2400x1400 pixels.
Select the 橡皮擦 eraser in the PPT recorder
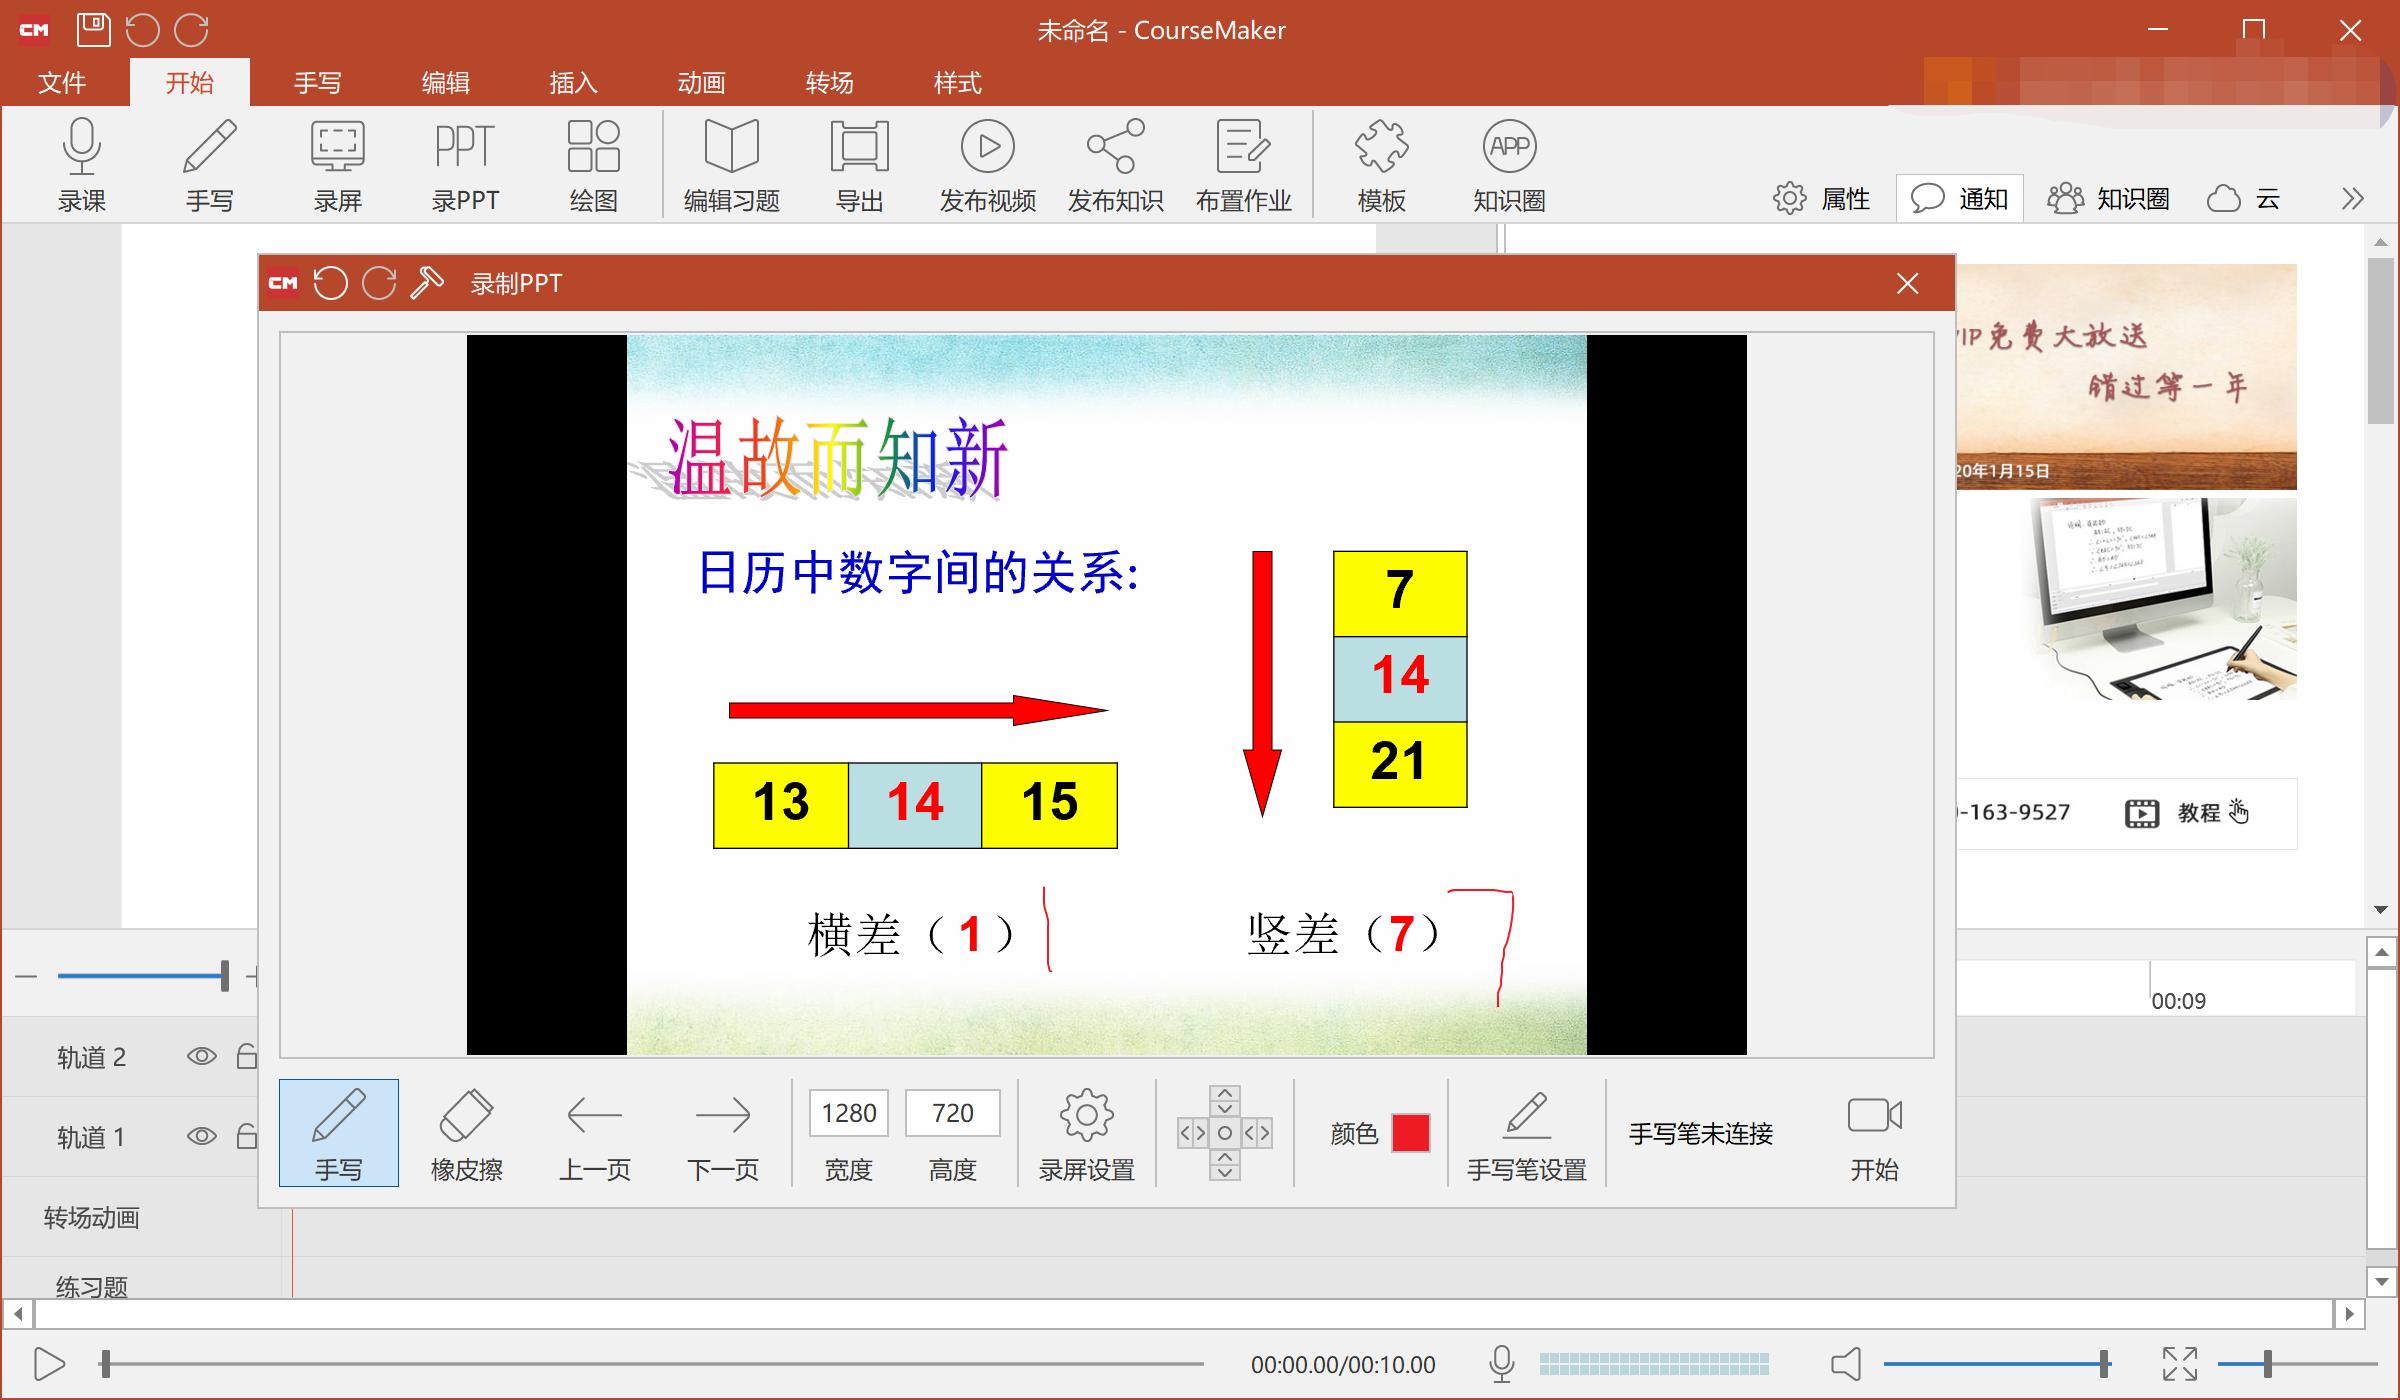point(465,1133)
